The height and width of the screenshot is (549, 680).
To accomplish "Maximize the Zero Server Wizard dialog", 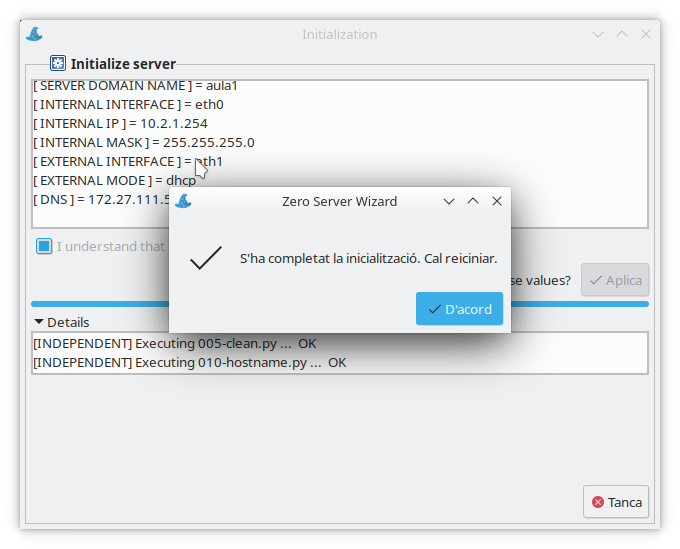I will [x=473, y=201].
